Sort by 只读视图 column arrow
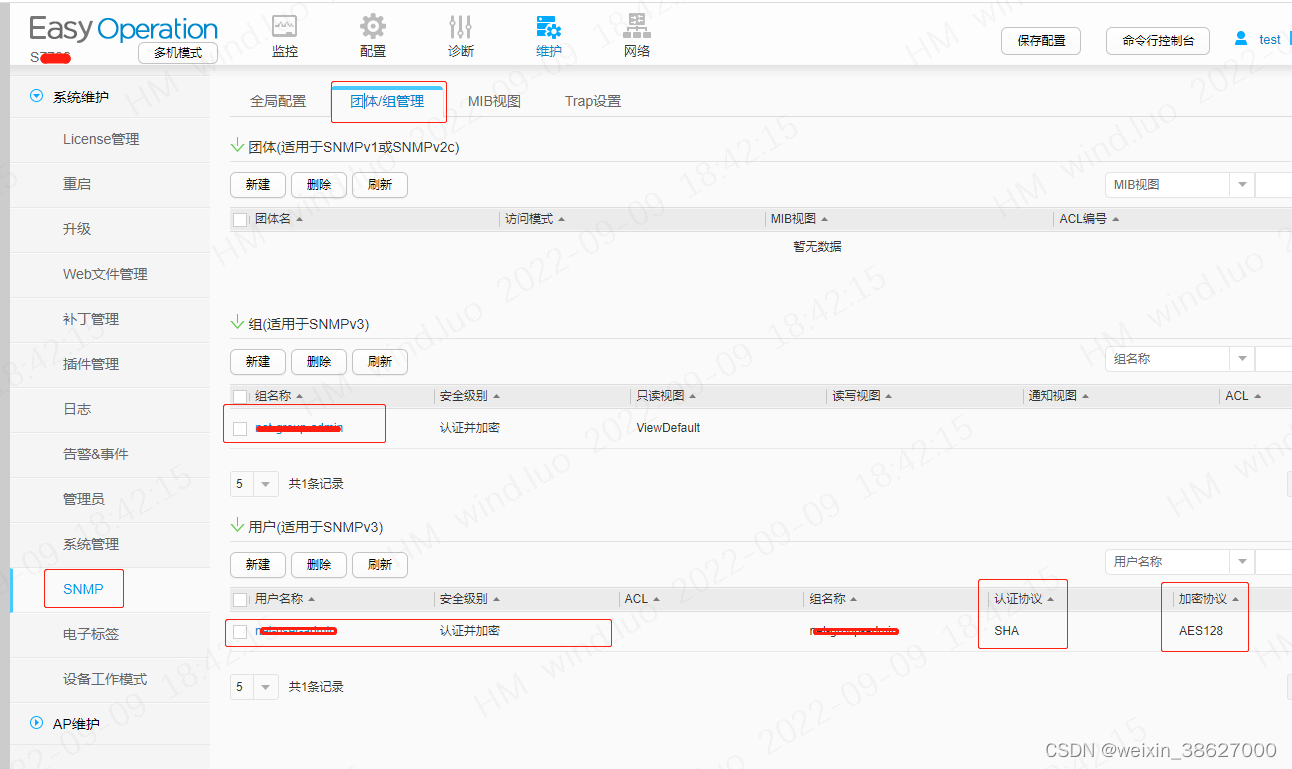Screen dimensions: 1292x769 (693, 396)
